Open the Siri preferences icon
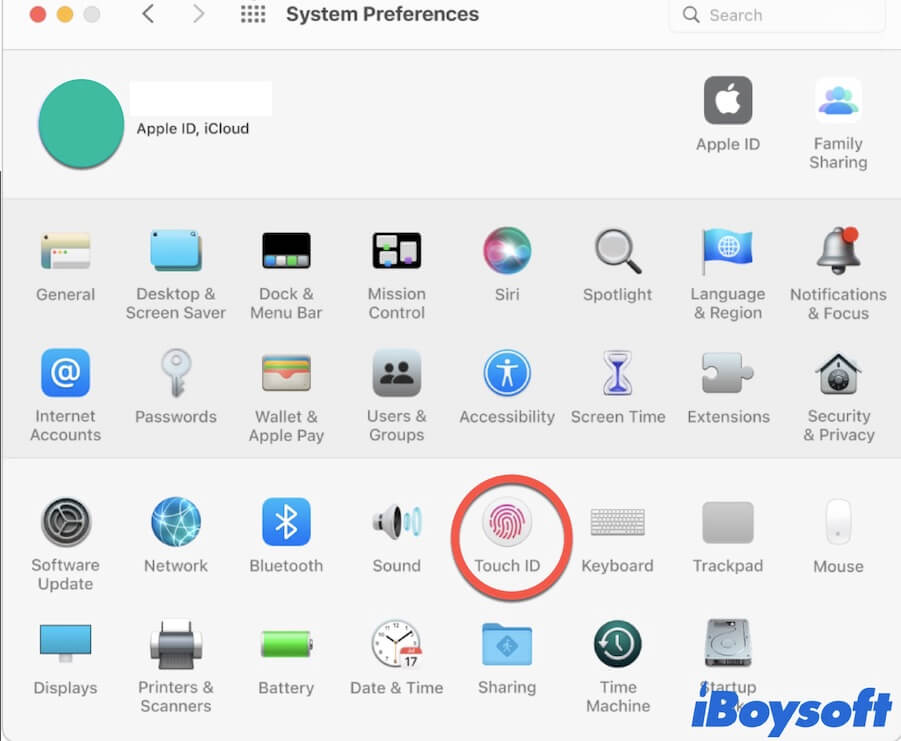The image size is (901, 741). click(507, 251)
